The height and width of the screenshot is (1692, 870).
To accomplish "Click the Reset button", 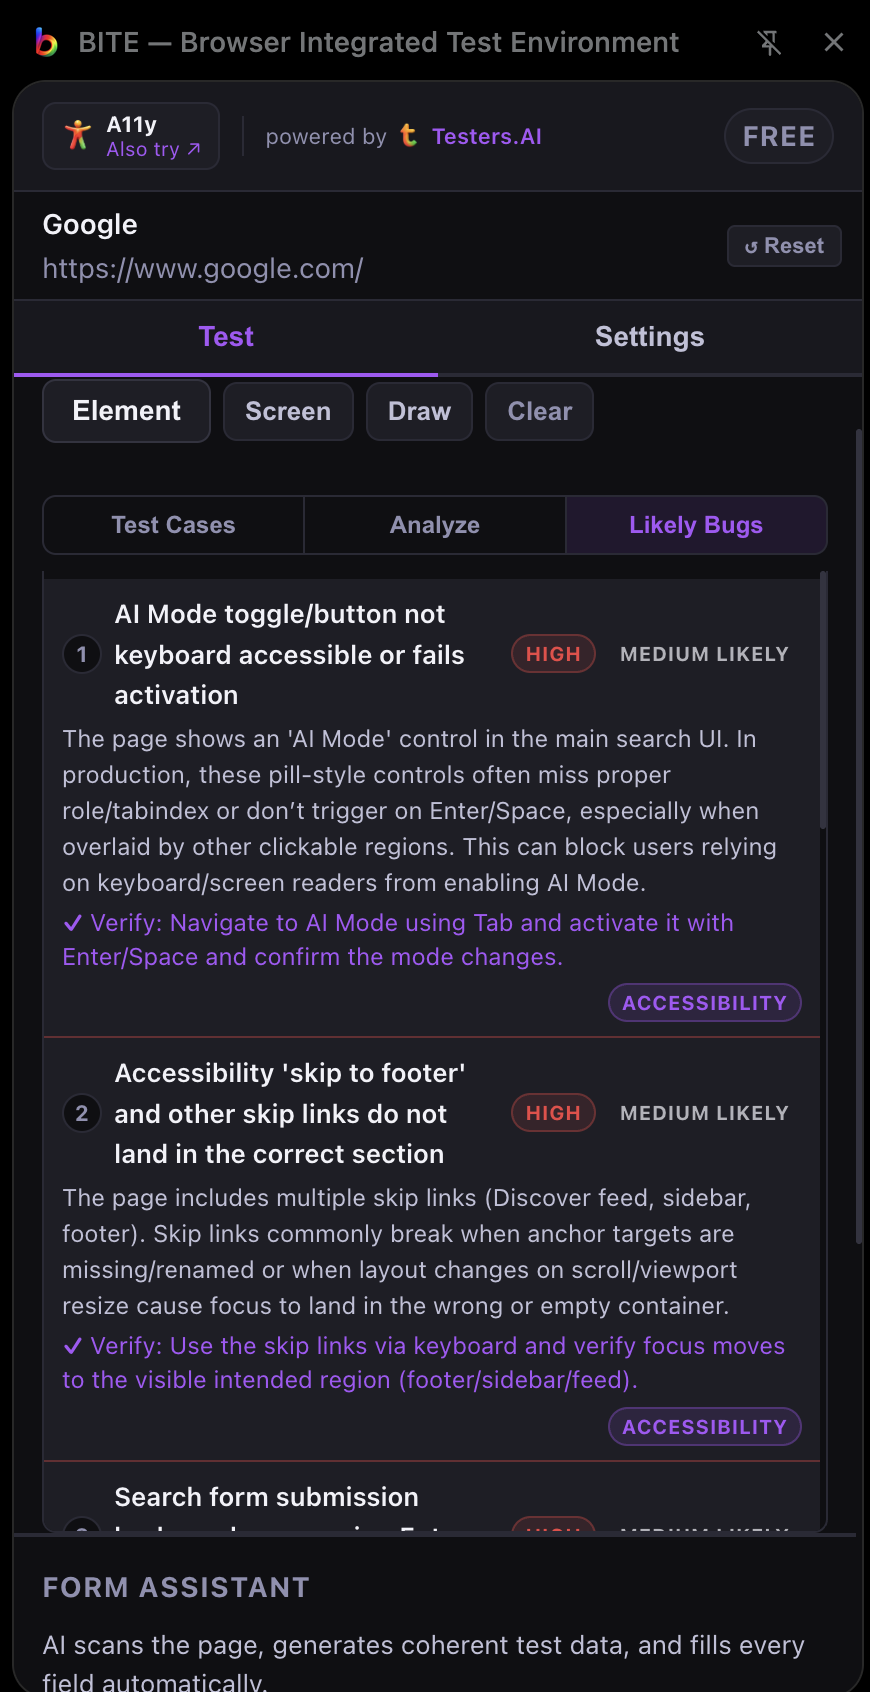I will pos(784,246).
